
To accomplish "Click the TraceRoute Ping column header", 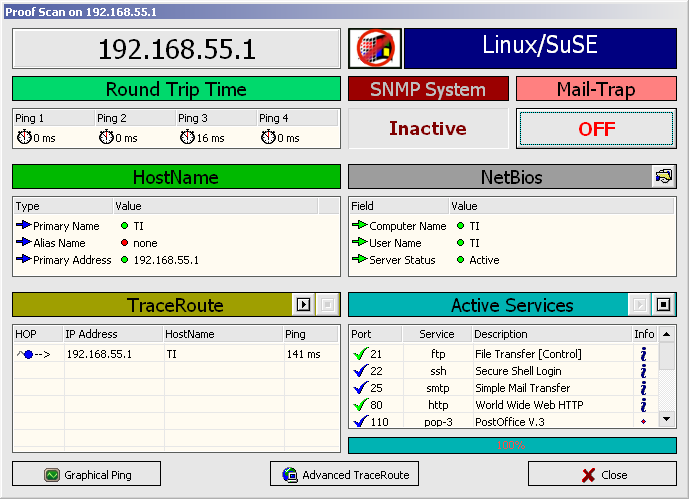I will (x=312, y=334).
